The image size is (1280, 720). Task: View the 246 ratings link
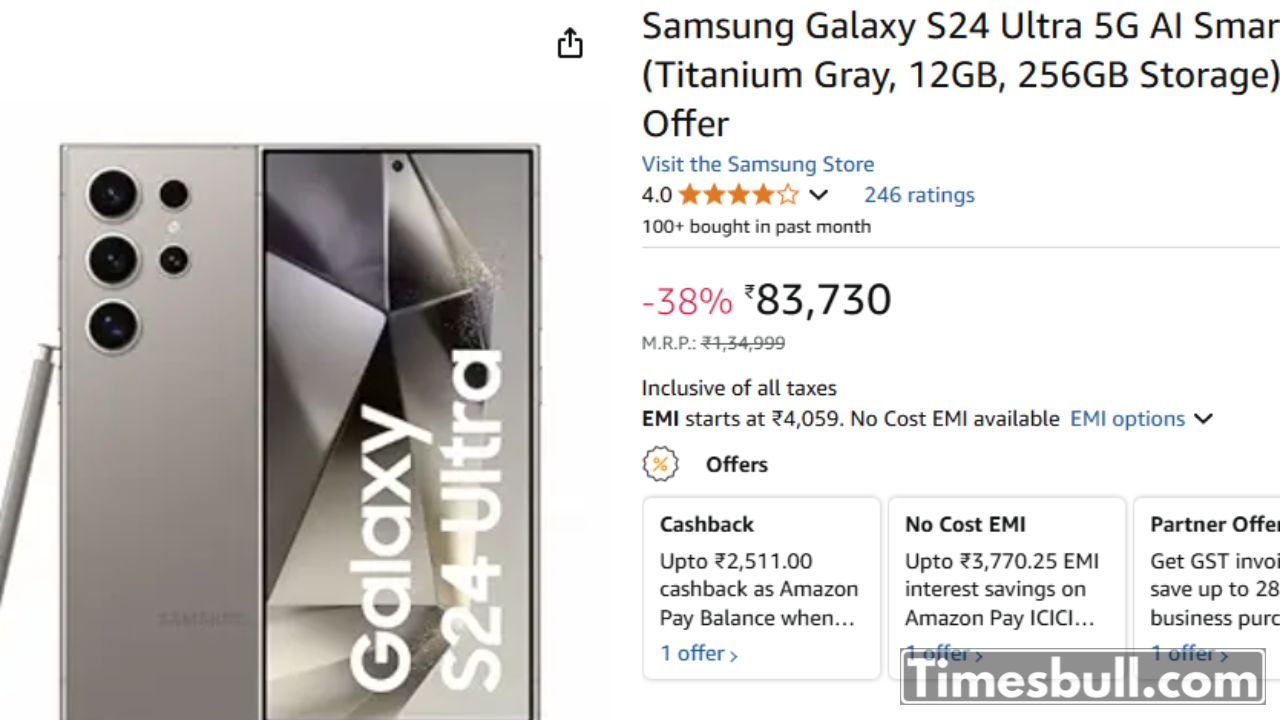(x=919, y=195)
